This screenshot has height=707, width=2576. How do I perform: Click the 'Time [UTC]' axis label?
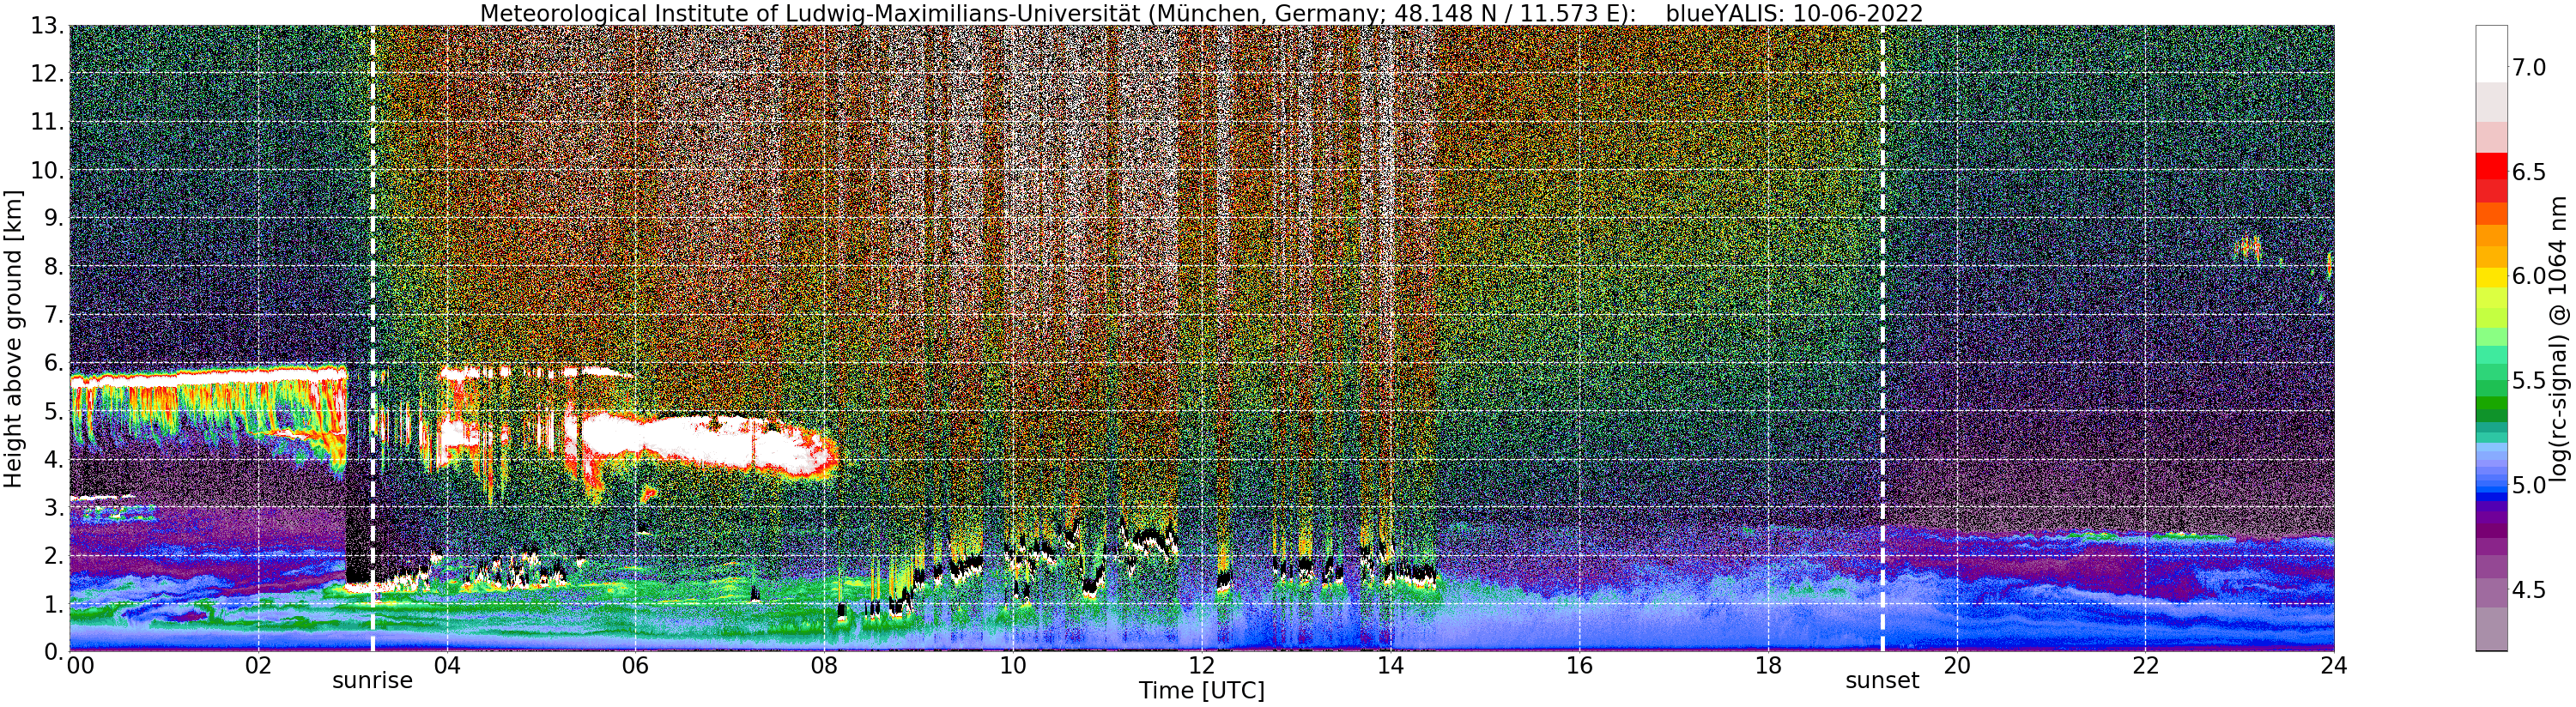click(x=1201, y=691)
